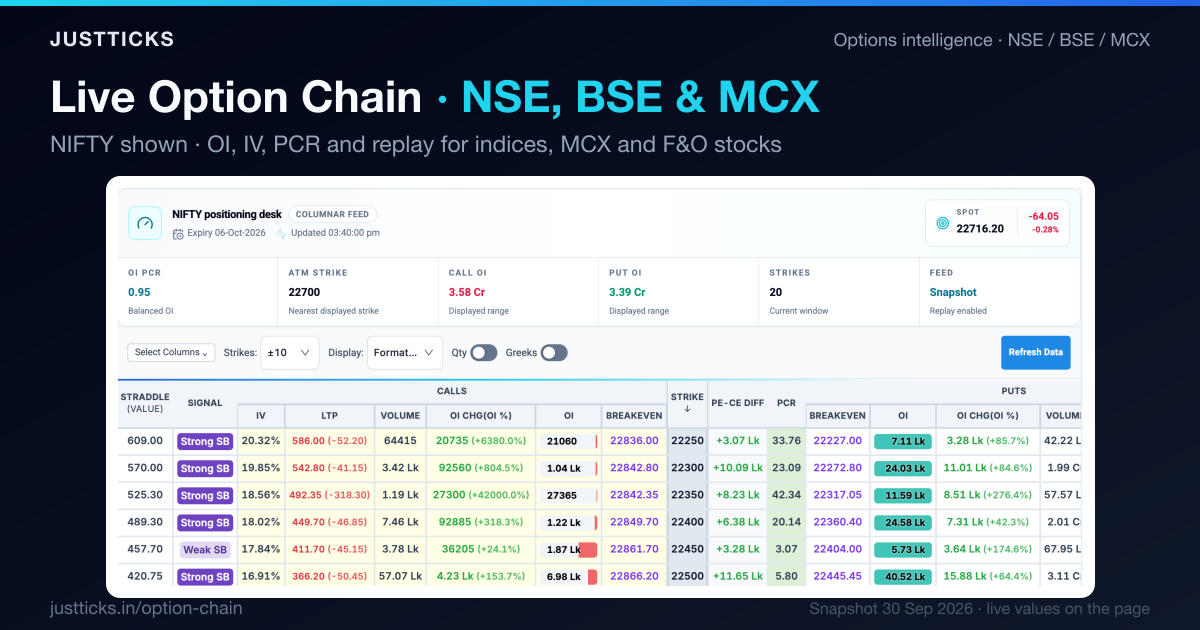Click the strike cell 22400
This screenshot has width=1200, height=630.
(x=687, y=522)
